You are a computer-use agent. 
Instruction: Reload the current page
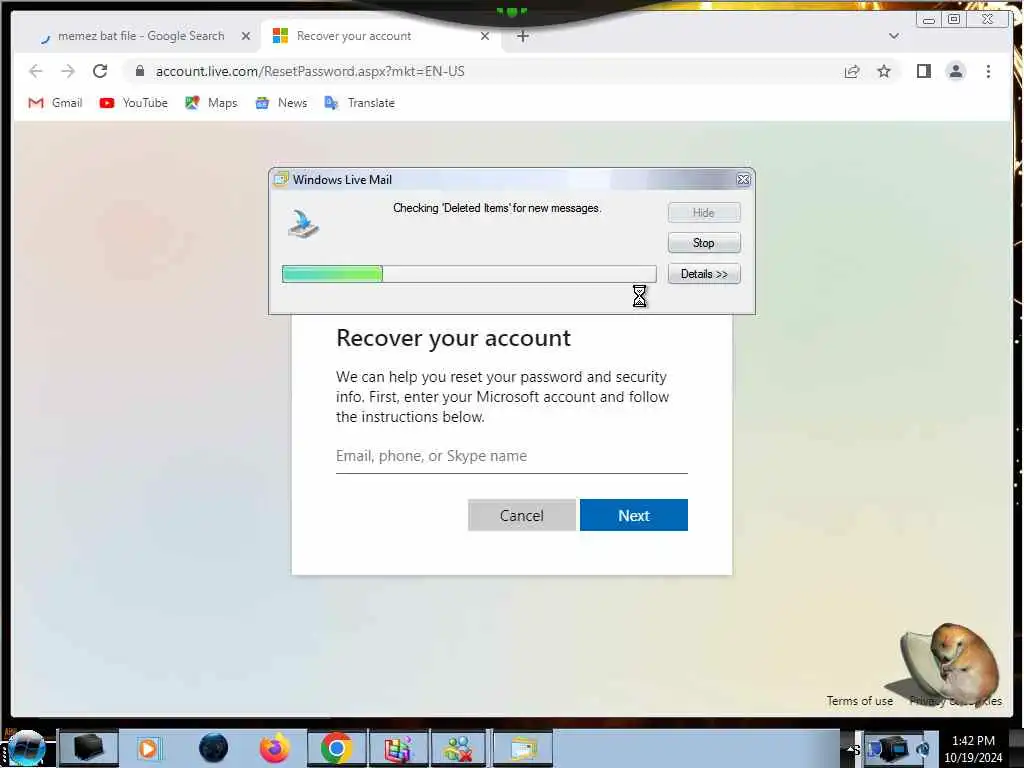(x=100, y=71)
